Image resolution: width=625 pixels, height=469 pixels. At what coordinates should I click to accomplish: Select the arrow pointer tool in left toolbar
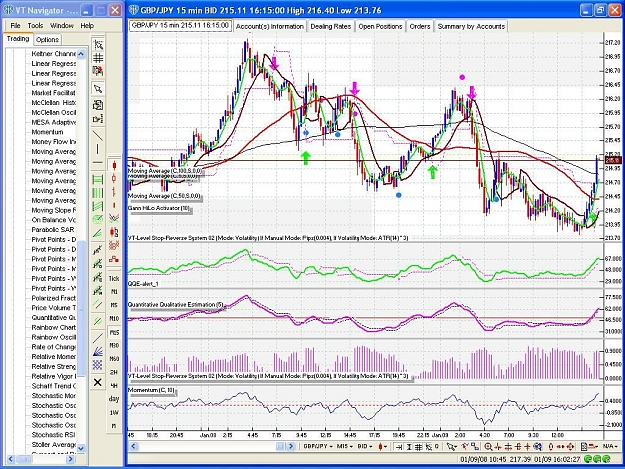tap(98, 88)
